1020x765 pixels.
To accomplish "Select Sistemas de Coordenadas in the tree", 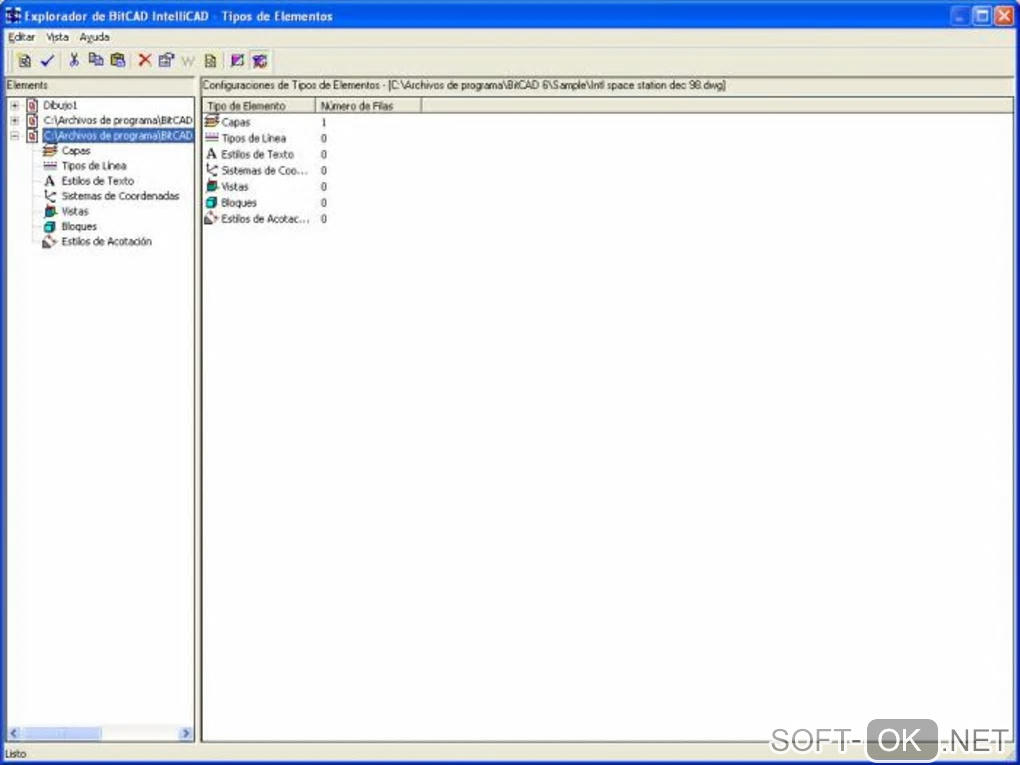I will click(120, 196).
